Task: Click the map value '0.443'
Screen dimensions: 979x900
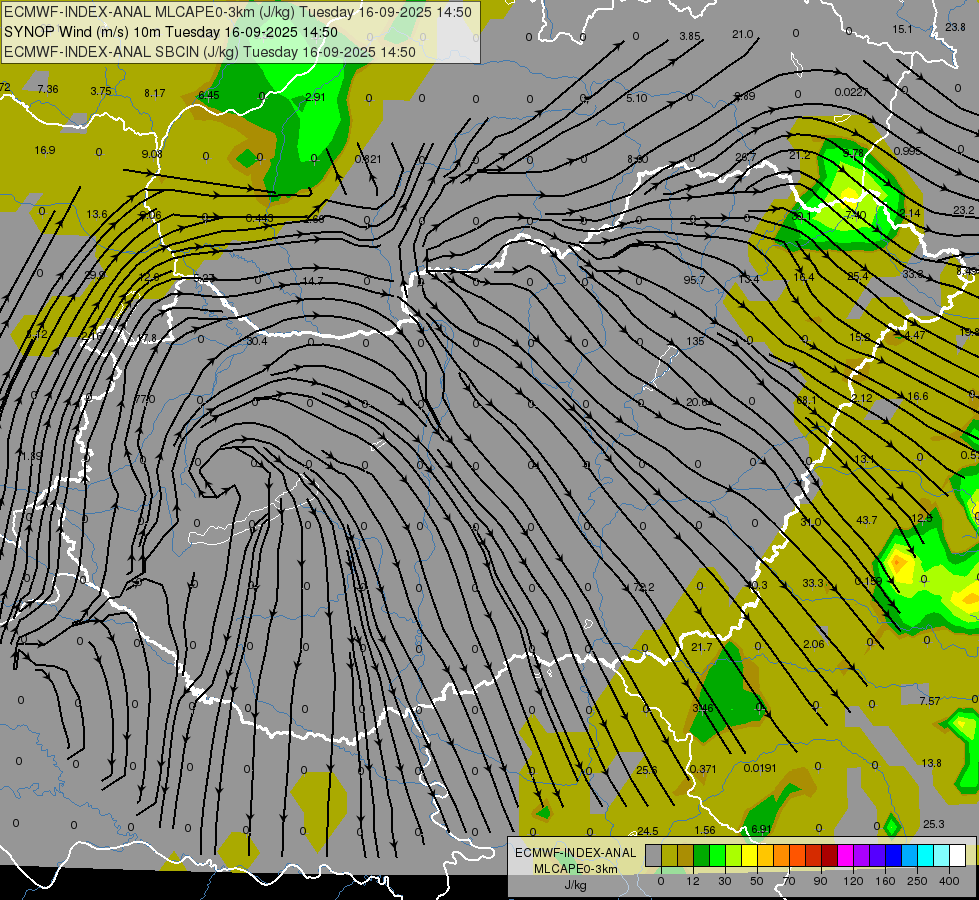Action: [x=260, y=218]
